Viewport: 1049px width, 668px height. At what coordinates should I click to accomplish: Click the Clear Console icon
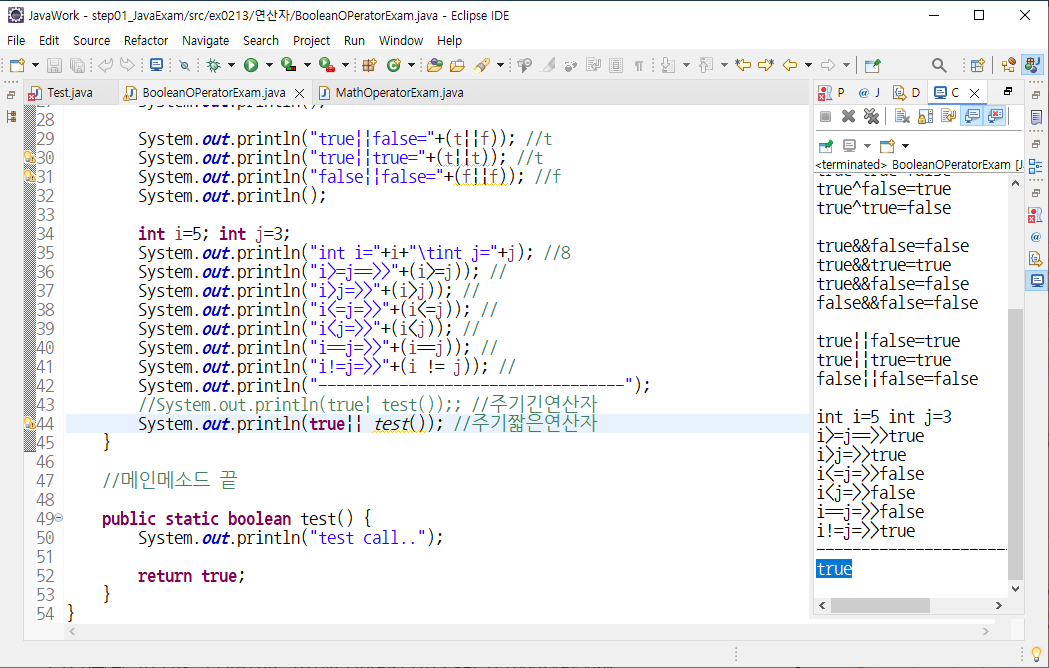[902, 116]
